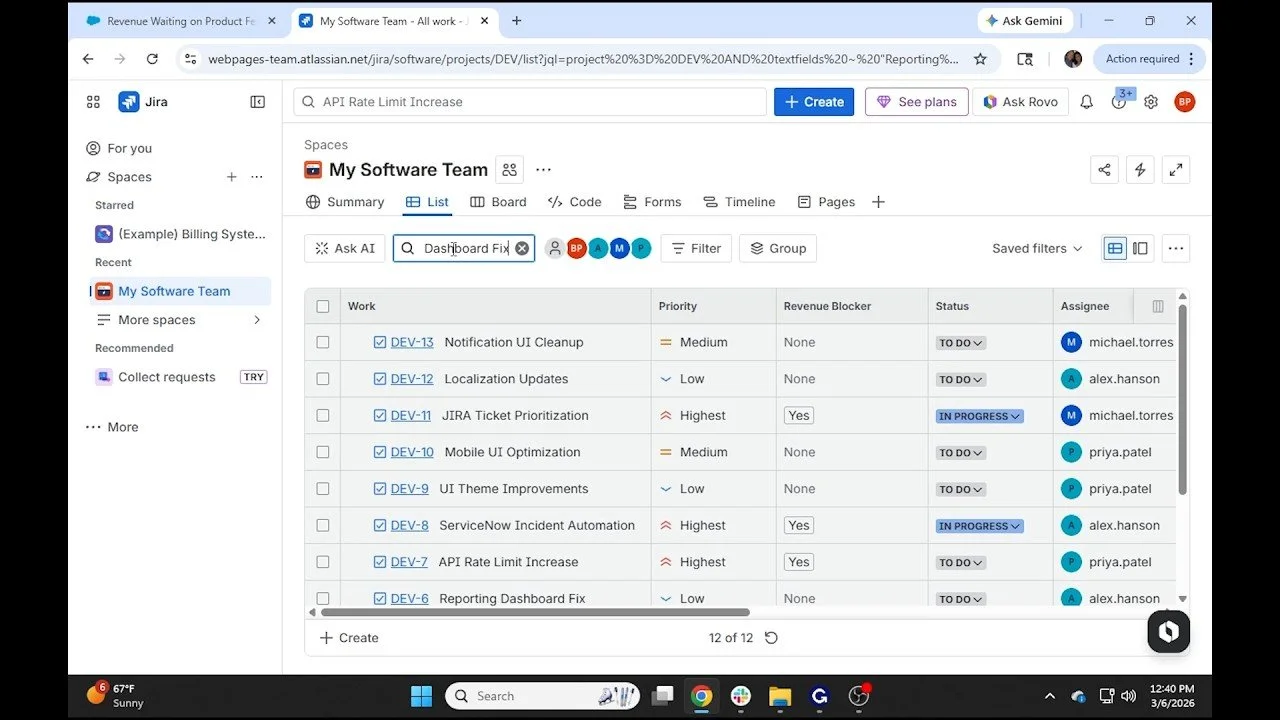Open the Saved filters dropdown
1280x720 pixels.
coord(1037,248)
